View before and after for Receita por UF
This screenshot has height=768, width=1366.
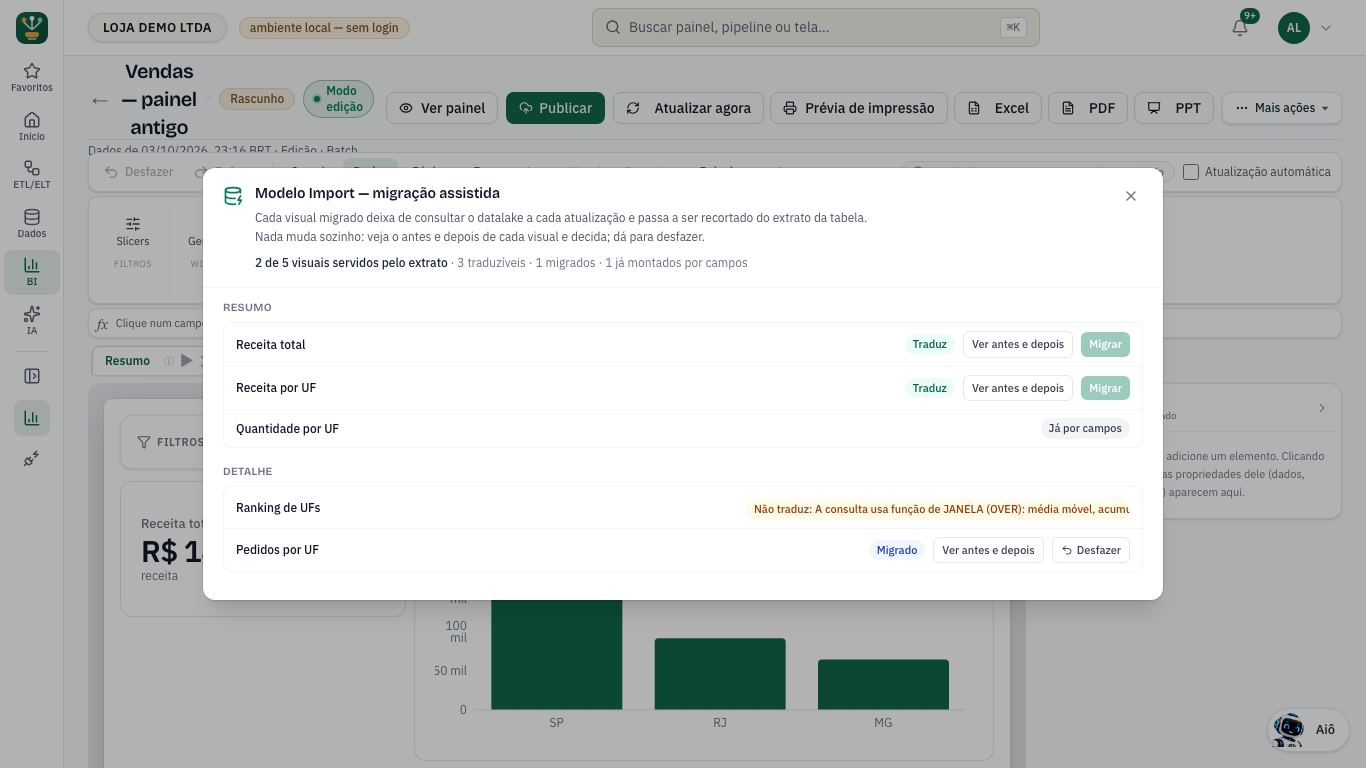pyautogui.click(x=1018, y=388)
